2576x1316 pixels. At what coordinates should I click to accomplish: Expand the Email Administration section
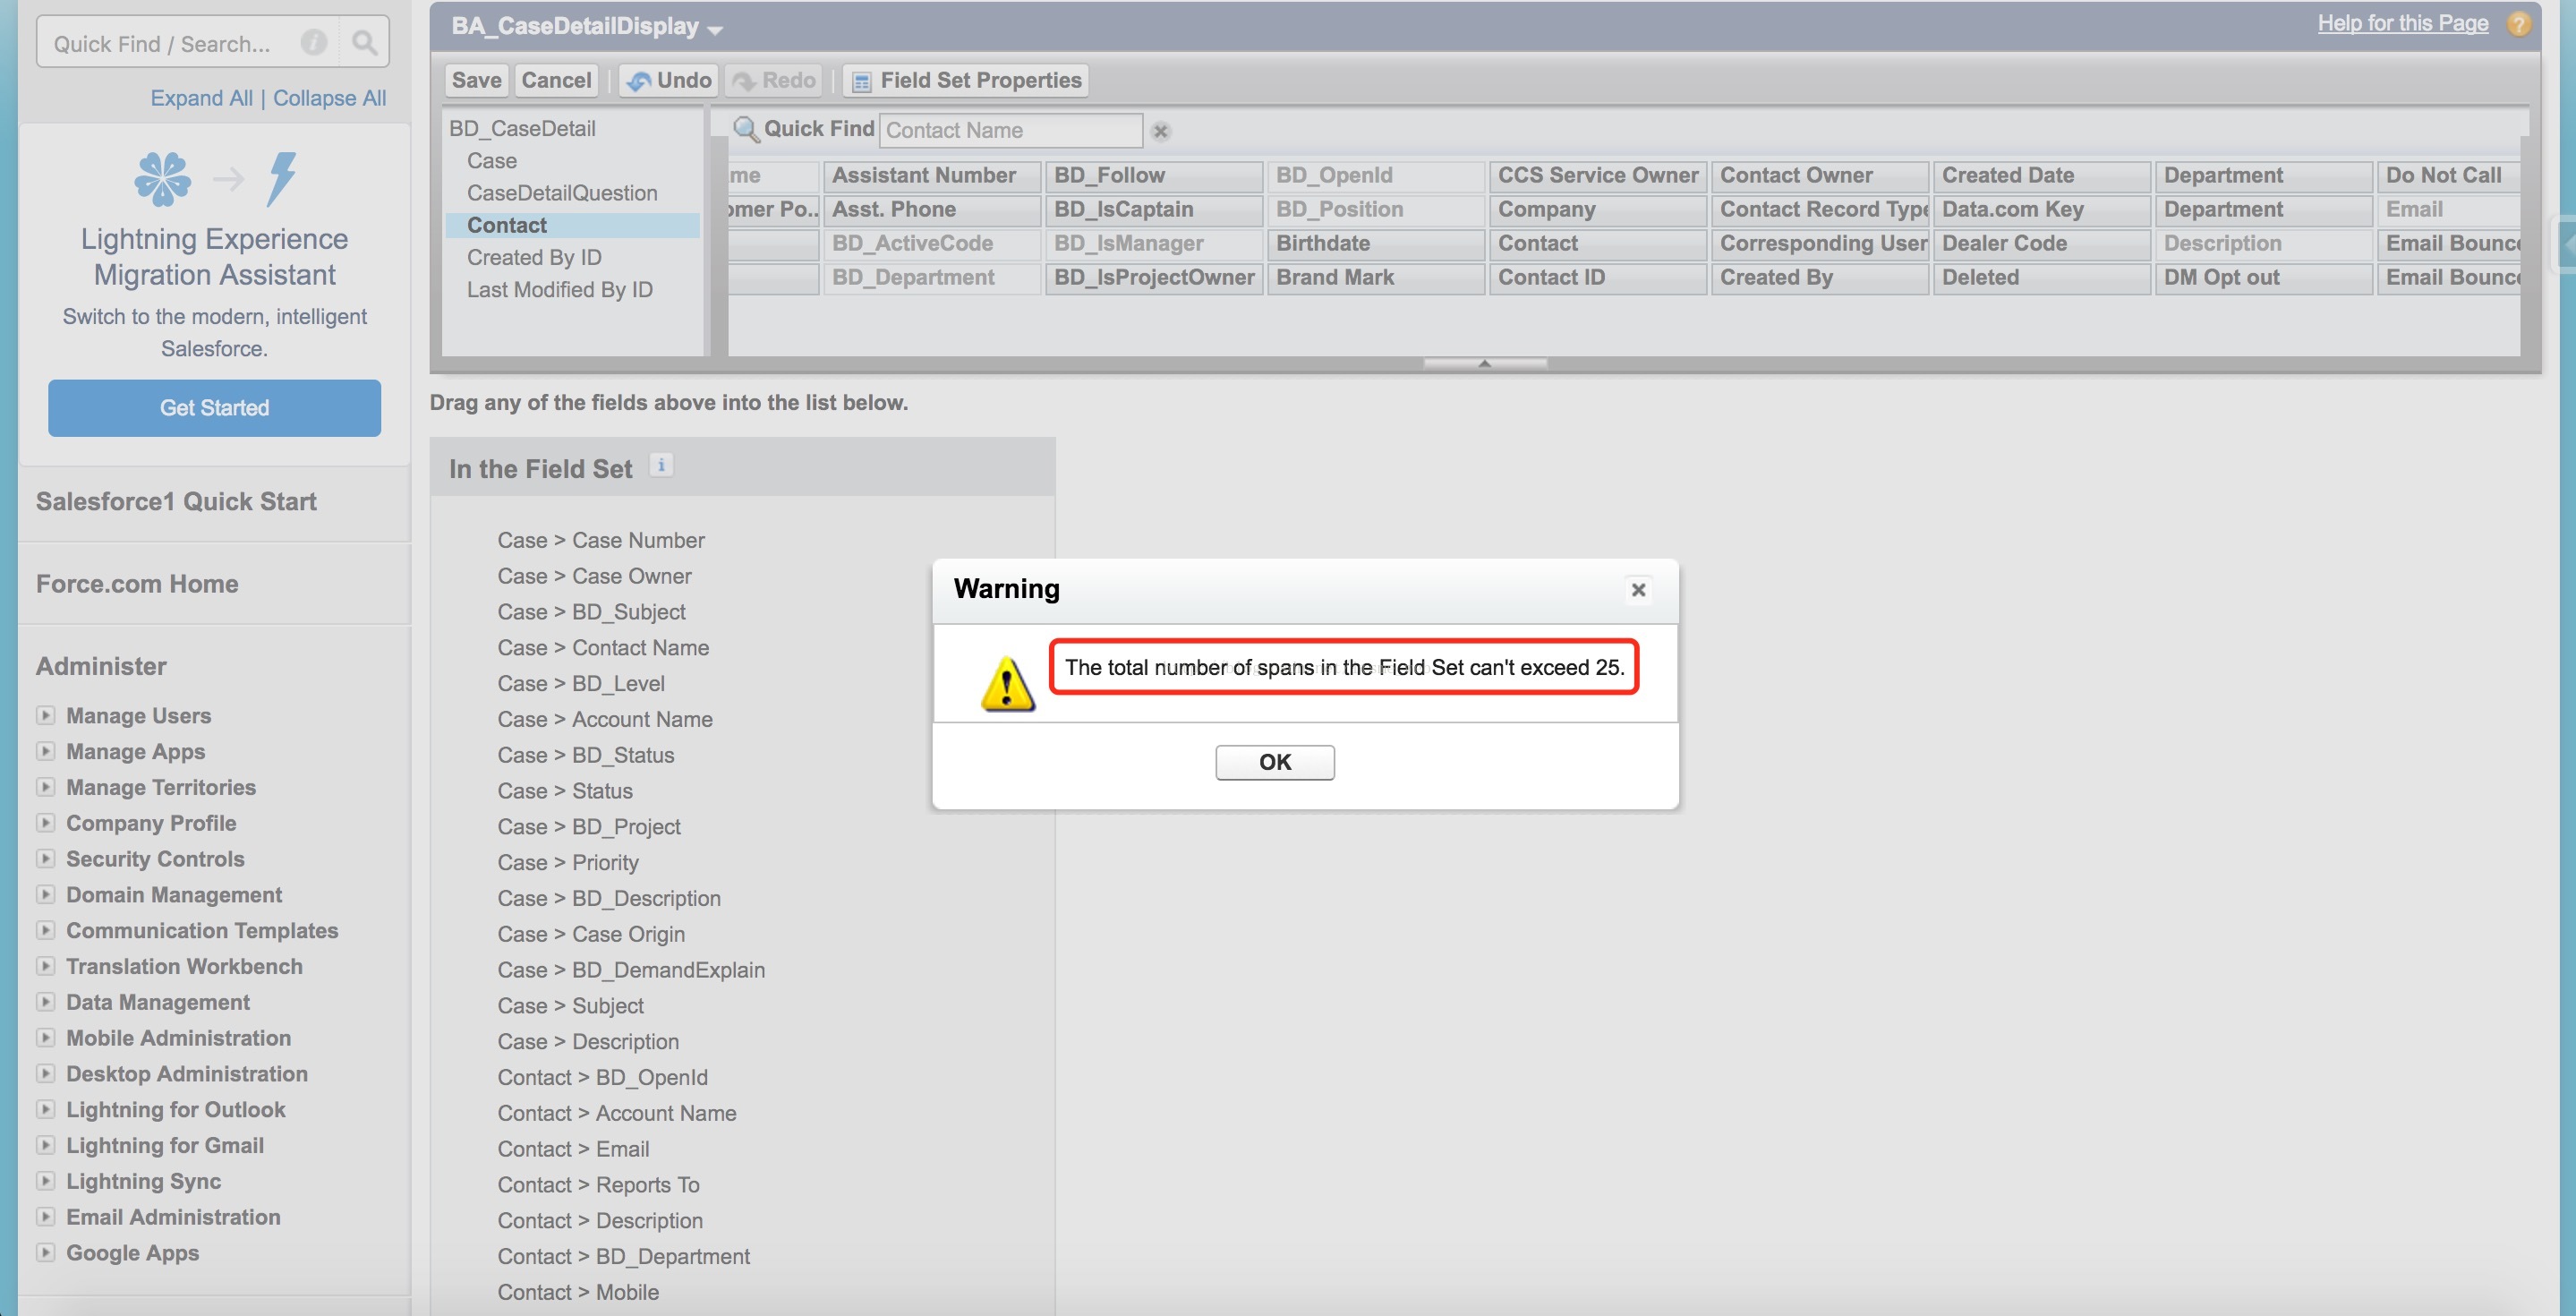[46, 1217]
